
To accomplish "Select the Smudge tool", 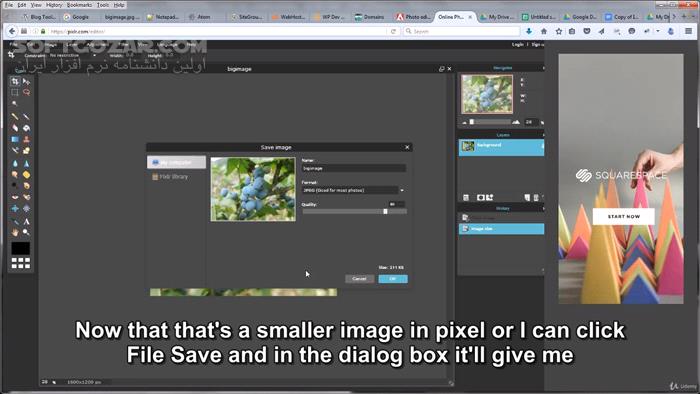I will [15, 174].
